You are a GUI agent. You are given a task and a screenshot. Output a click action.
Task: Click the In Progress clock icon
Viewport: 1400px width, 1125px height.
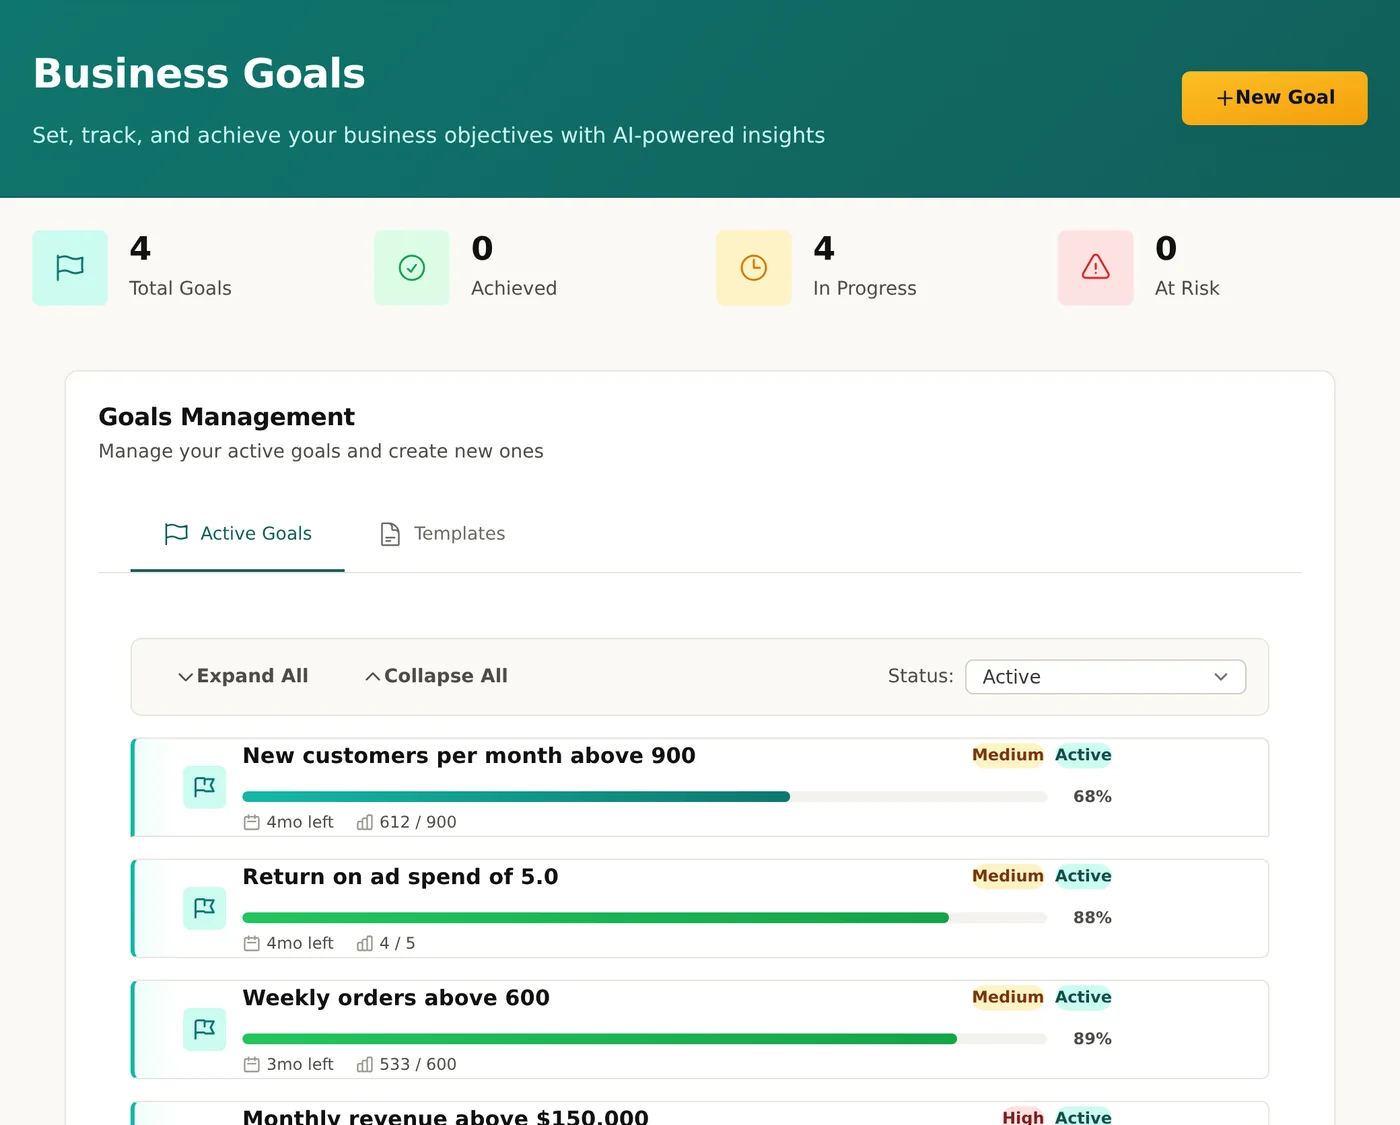click(x=754, y=268)
